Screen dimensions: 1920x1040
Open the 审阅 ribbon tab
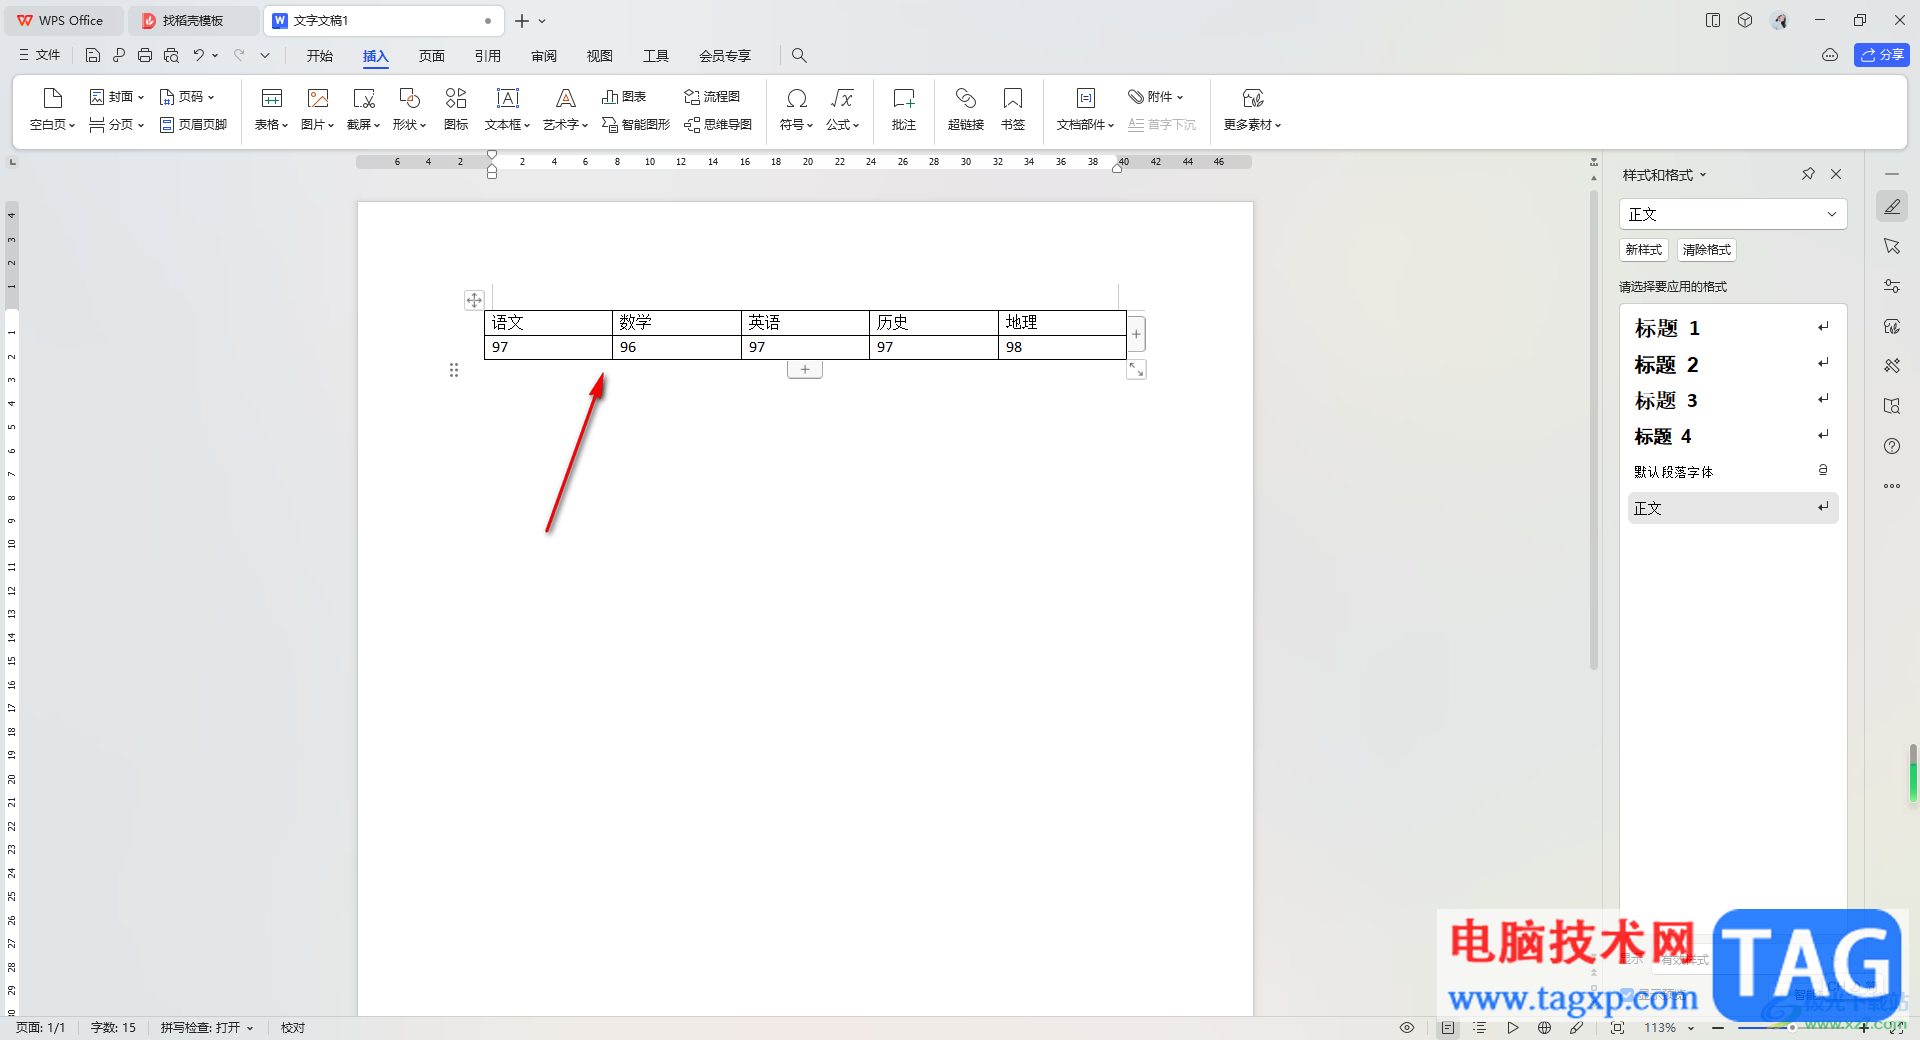point(544,56)
